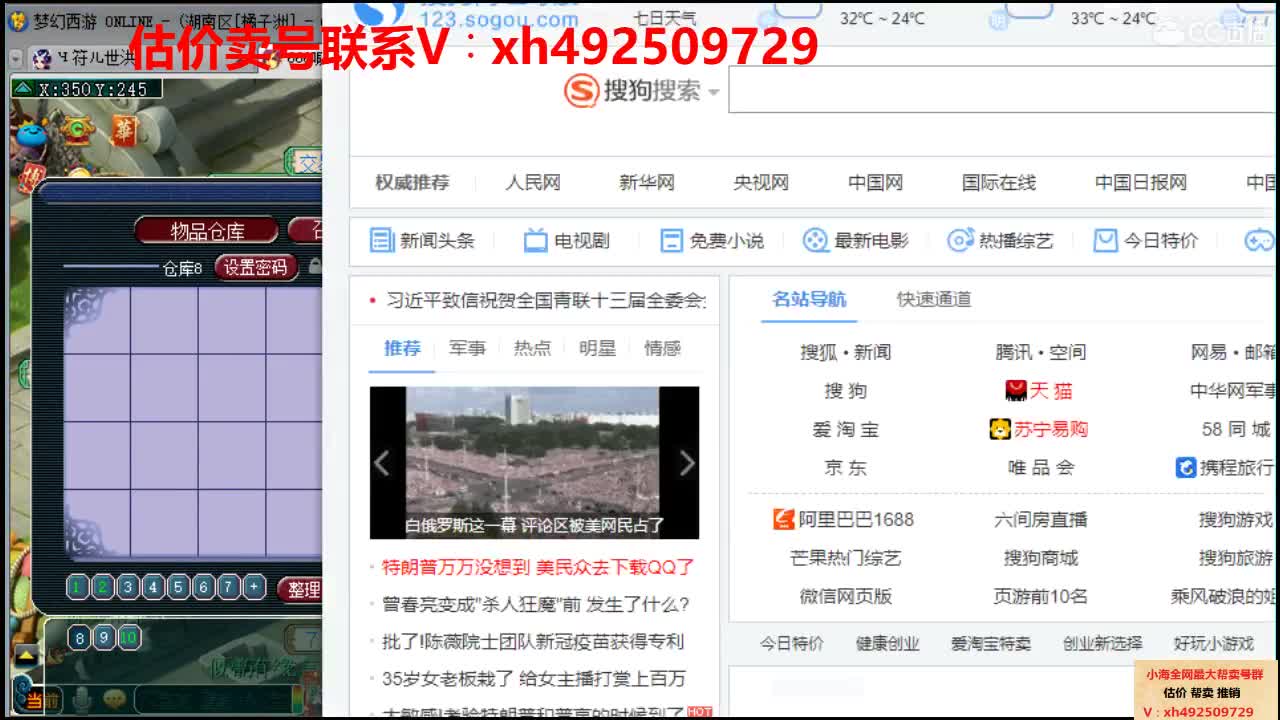Image resolution: width=1280 pixels, height=720 pixels.
Task: Select warehouse page 8 button
Action: [x=79, y=638]
